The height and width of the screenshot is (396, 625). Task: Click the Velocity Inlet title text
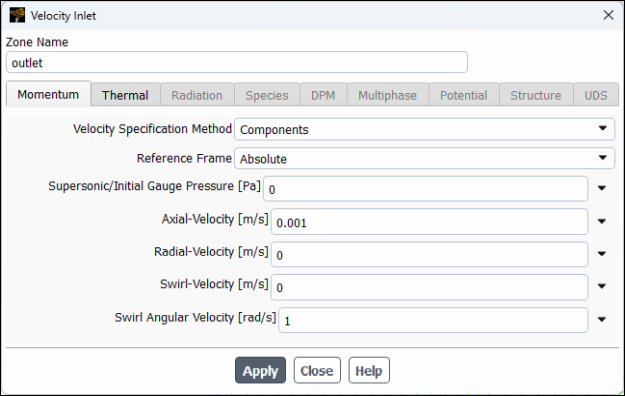(63, 16)
